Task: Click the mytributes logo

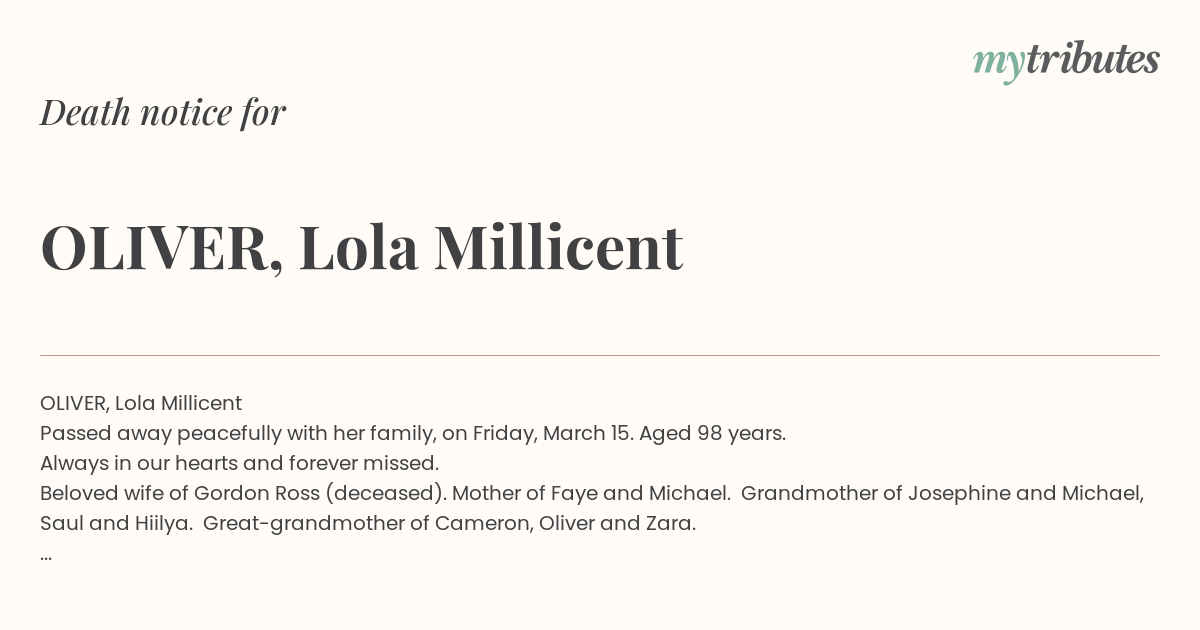Action: click(x=1066, y=62)
